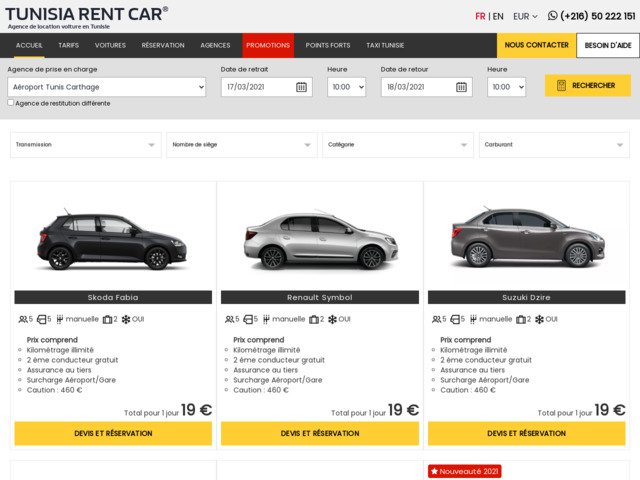Open the return date calendar icon
This screenshot has width=640, height=480.
(461, 87)
